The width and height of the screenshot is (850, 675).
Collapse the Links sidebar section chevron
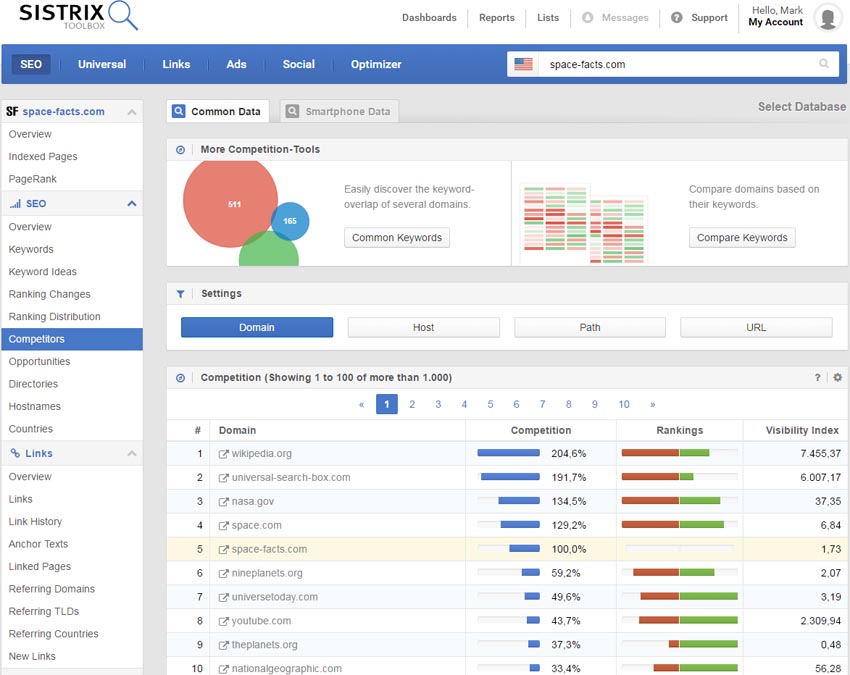click(132, 453)
